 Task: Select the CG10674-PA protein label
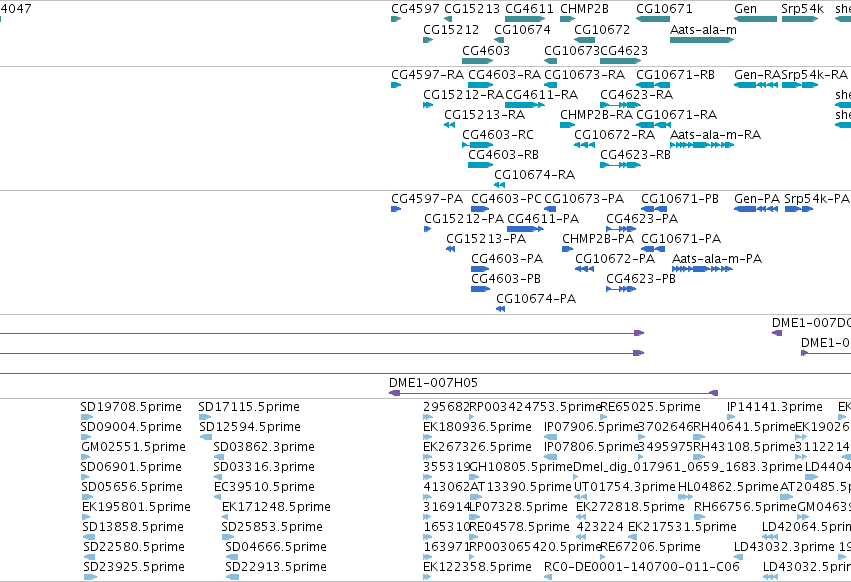[536, 299]
